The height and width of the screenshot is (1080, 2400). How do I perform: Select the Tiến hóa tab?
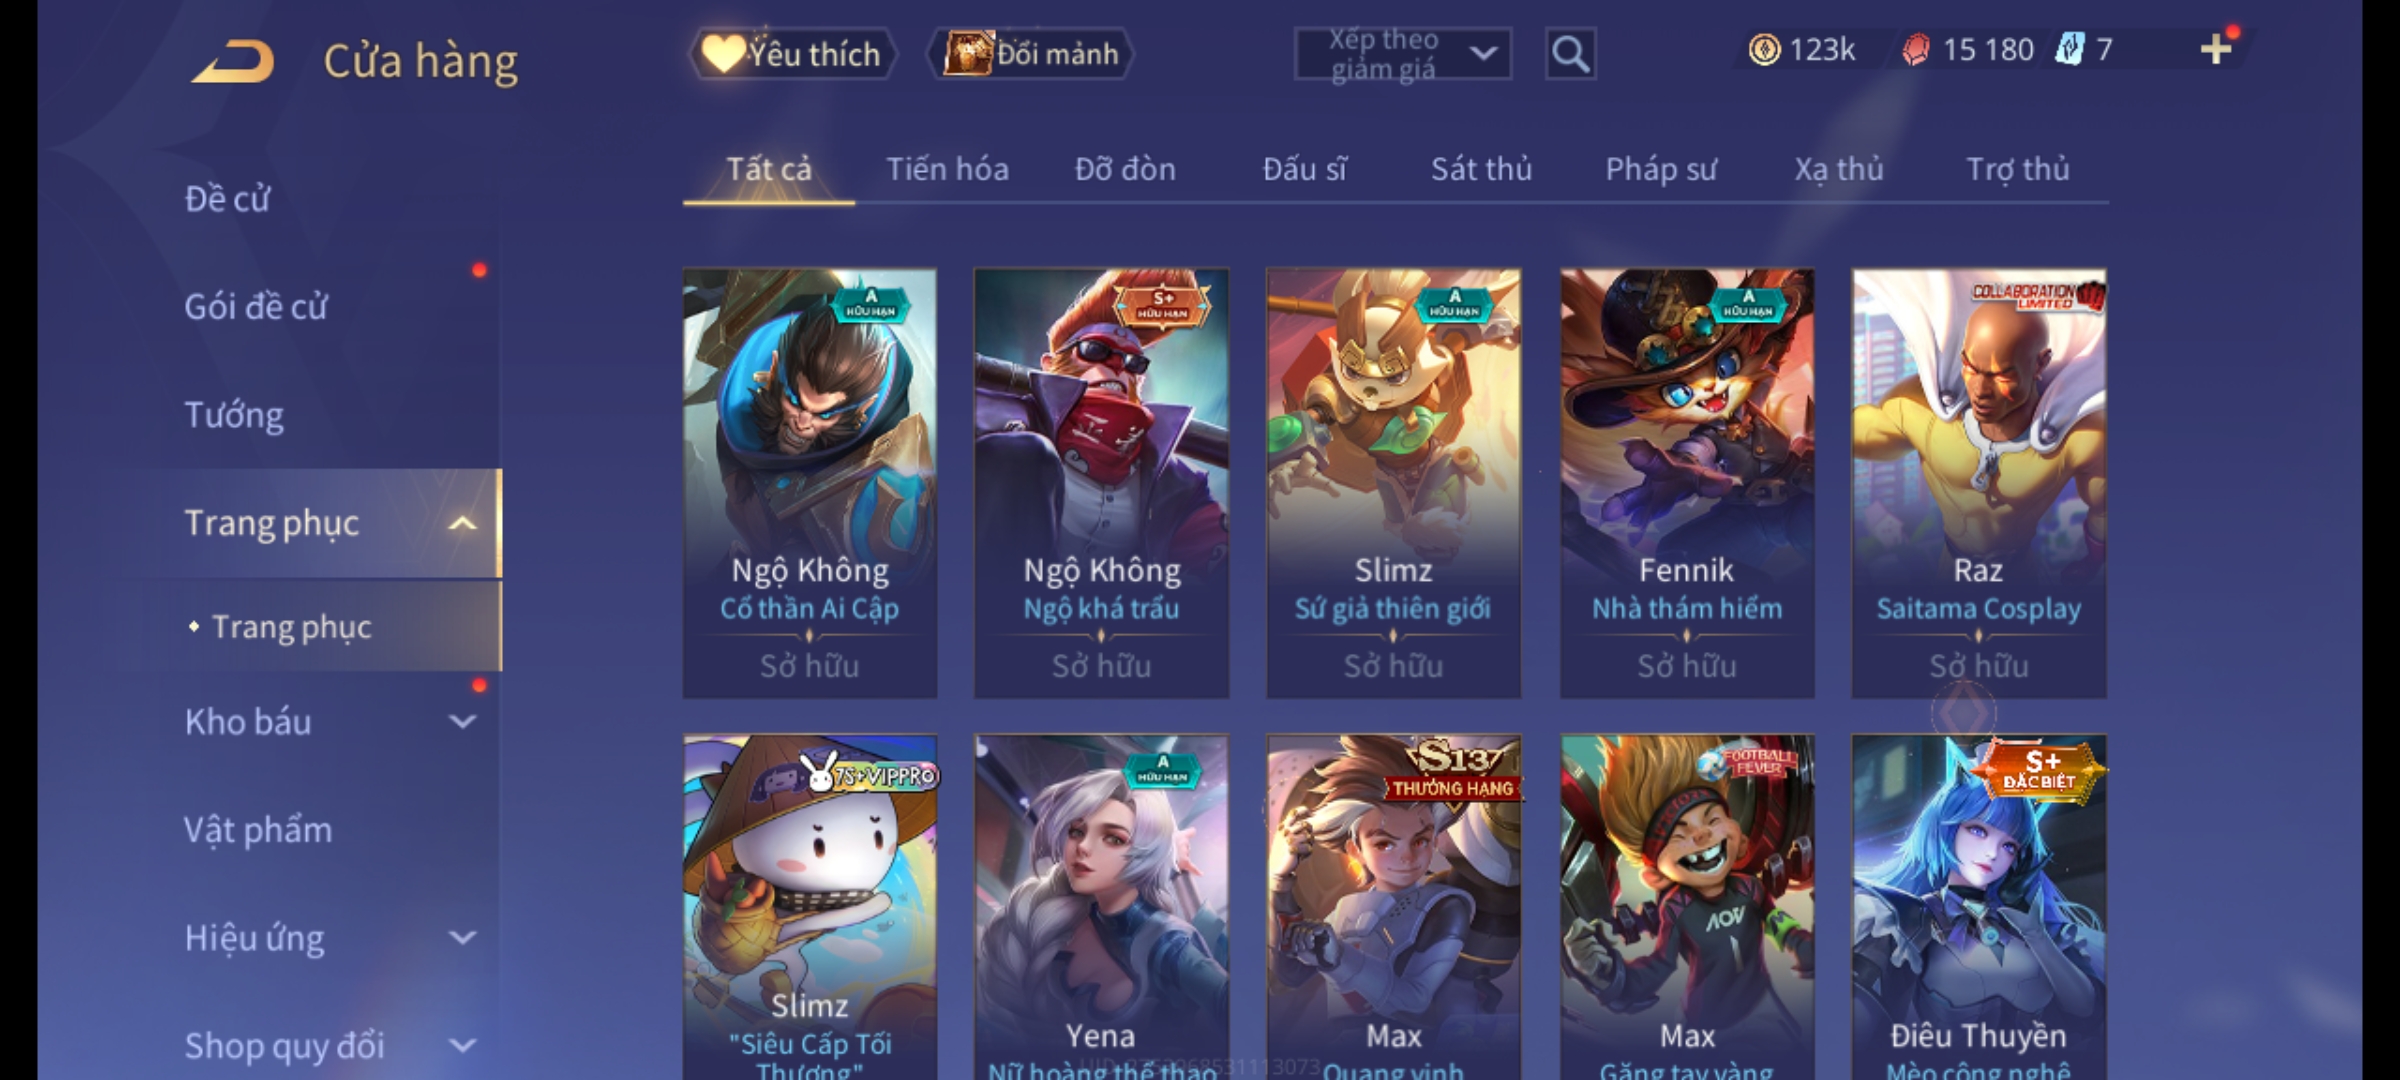click(x=947, y=169)
